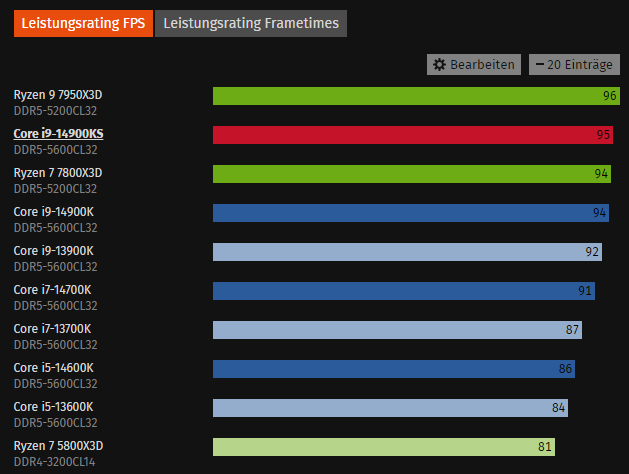Select the Core i7-13700K label
629x474 pixels.
click(52, 329)
